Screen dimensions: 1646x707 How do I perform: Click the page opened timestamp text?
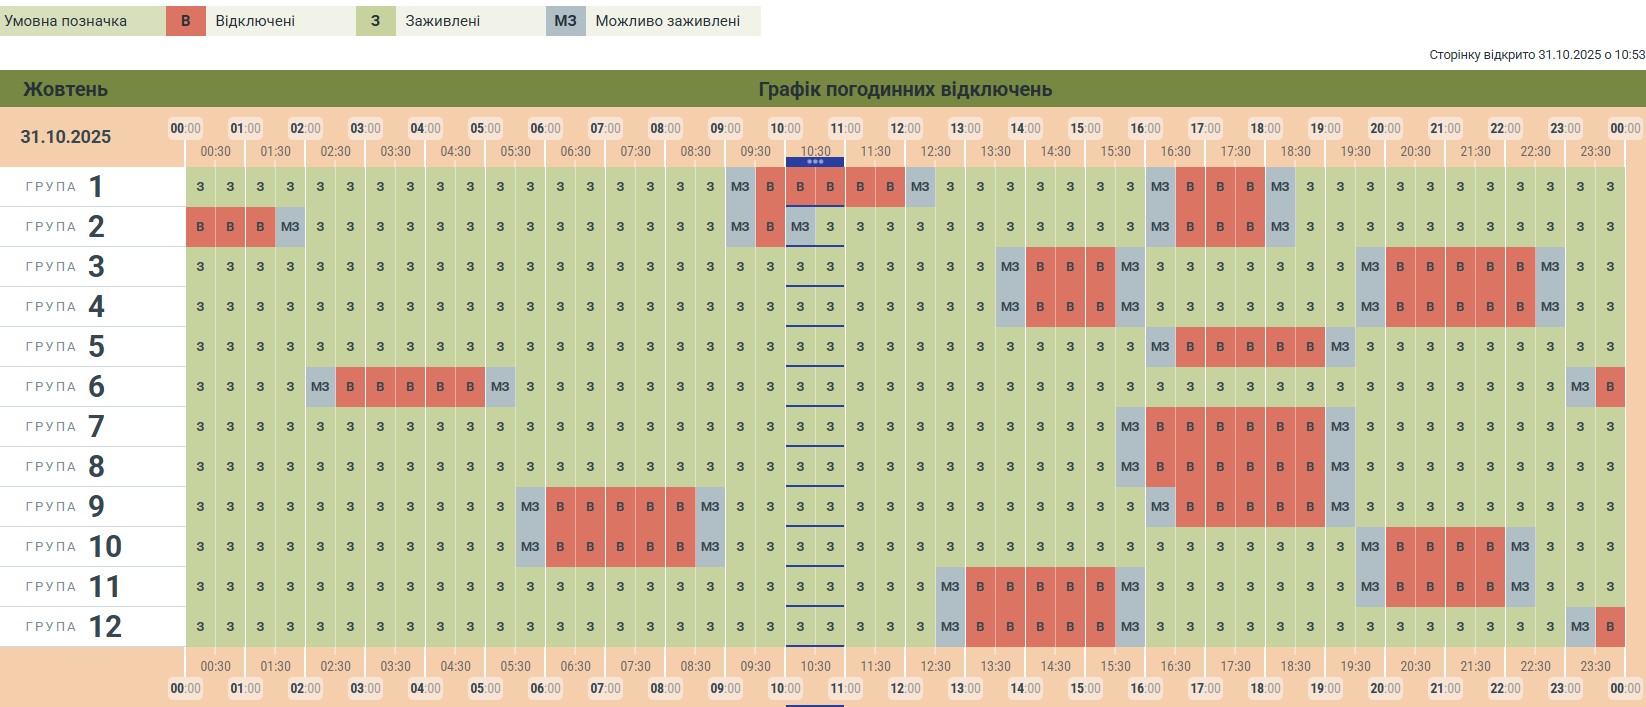[1536, 55]
